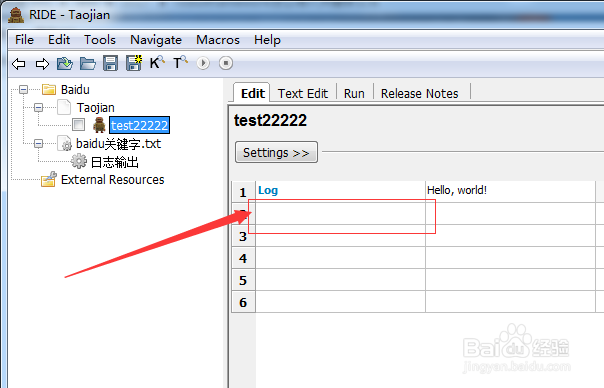Click the 'Hello, world!' argument cell
The height and width of the screenshot is (388, 604).
510,191
